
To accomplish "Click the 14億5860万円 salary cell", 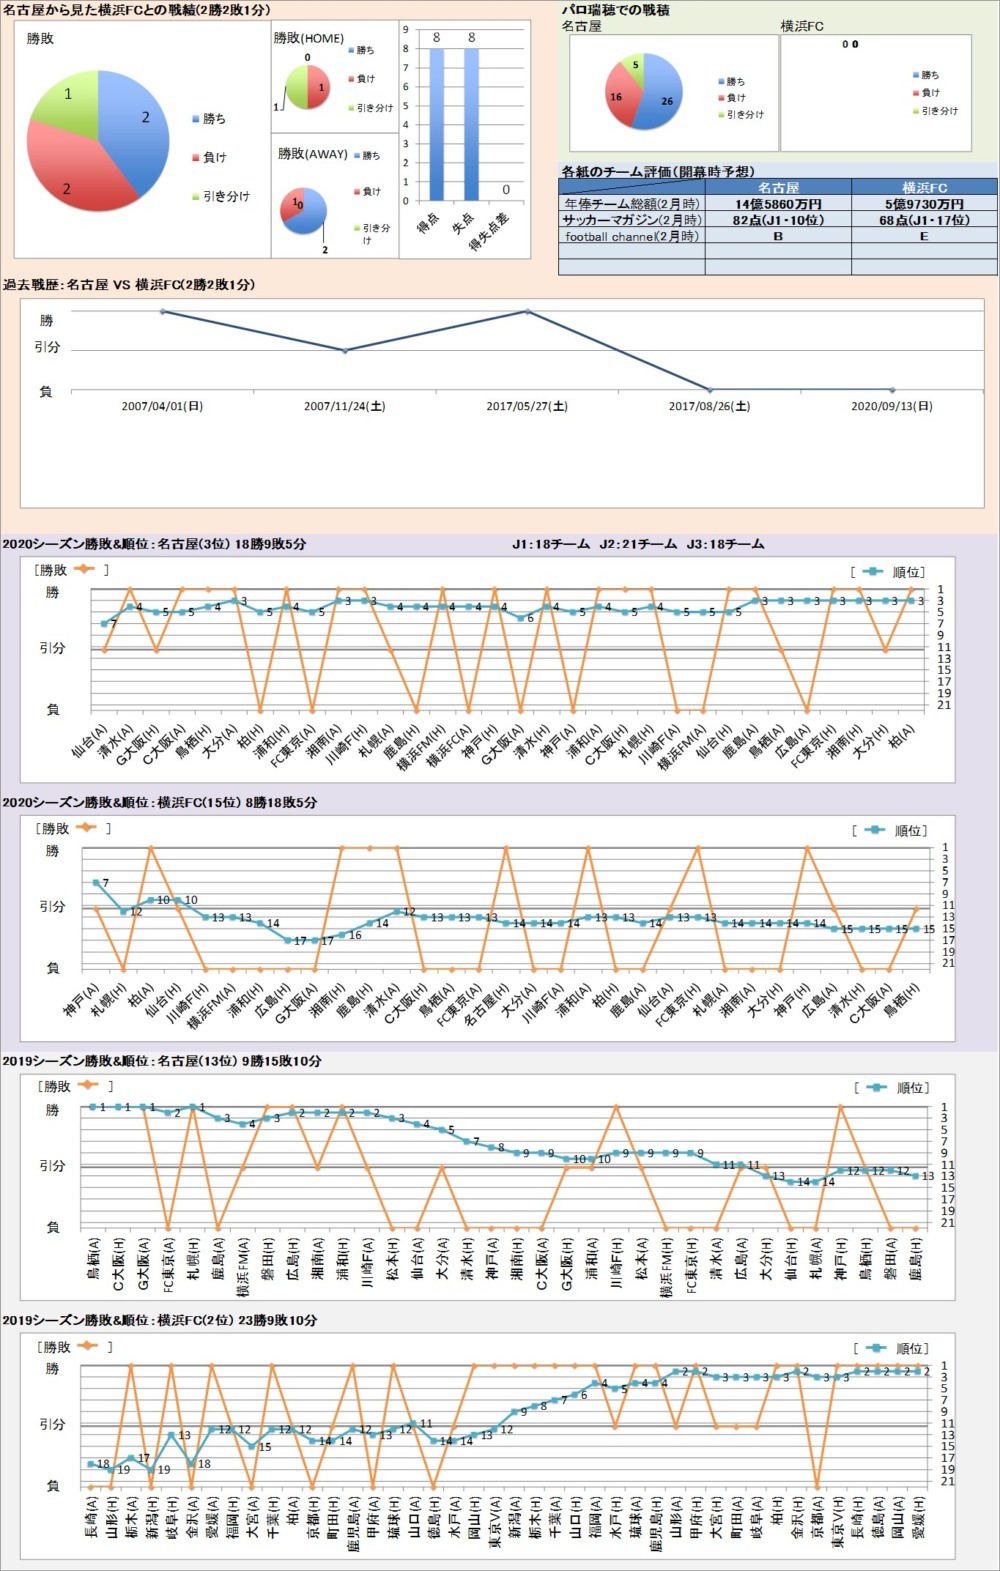I will [x=778, y=204].
